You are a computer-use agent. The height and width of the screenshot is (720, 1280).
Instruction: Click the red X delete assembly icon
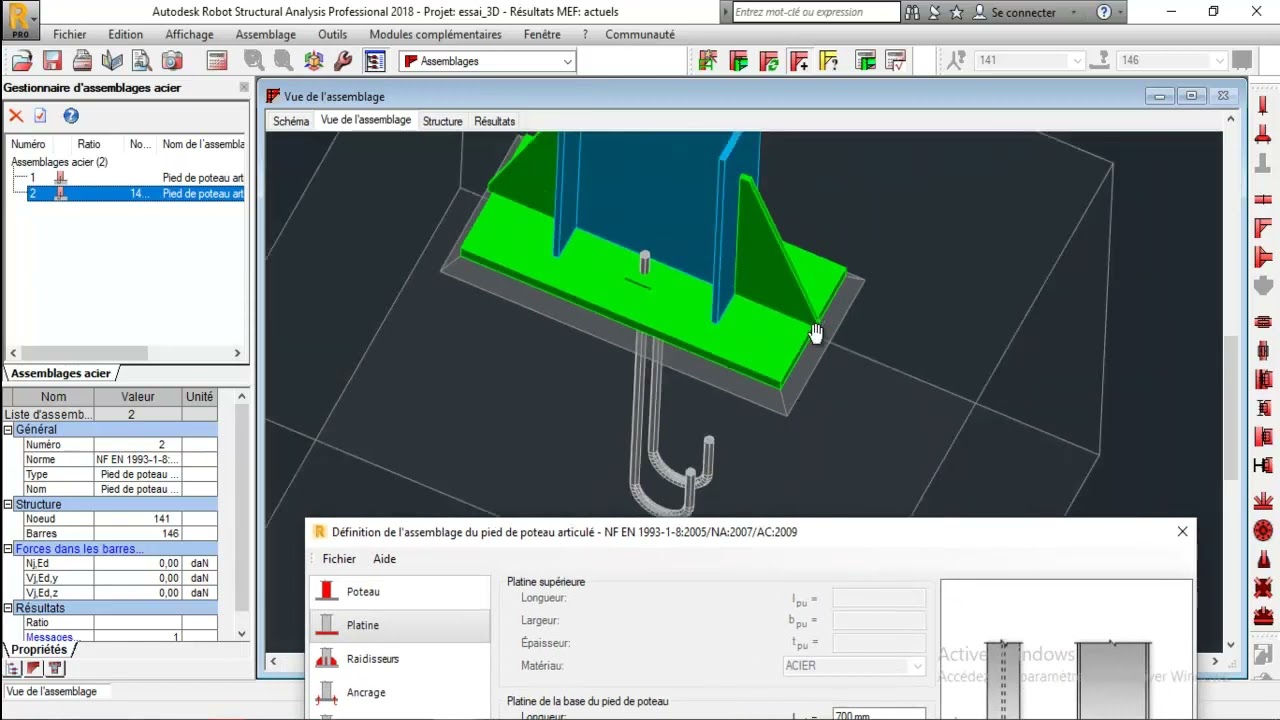(16, 116)
